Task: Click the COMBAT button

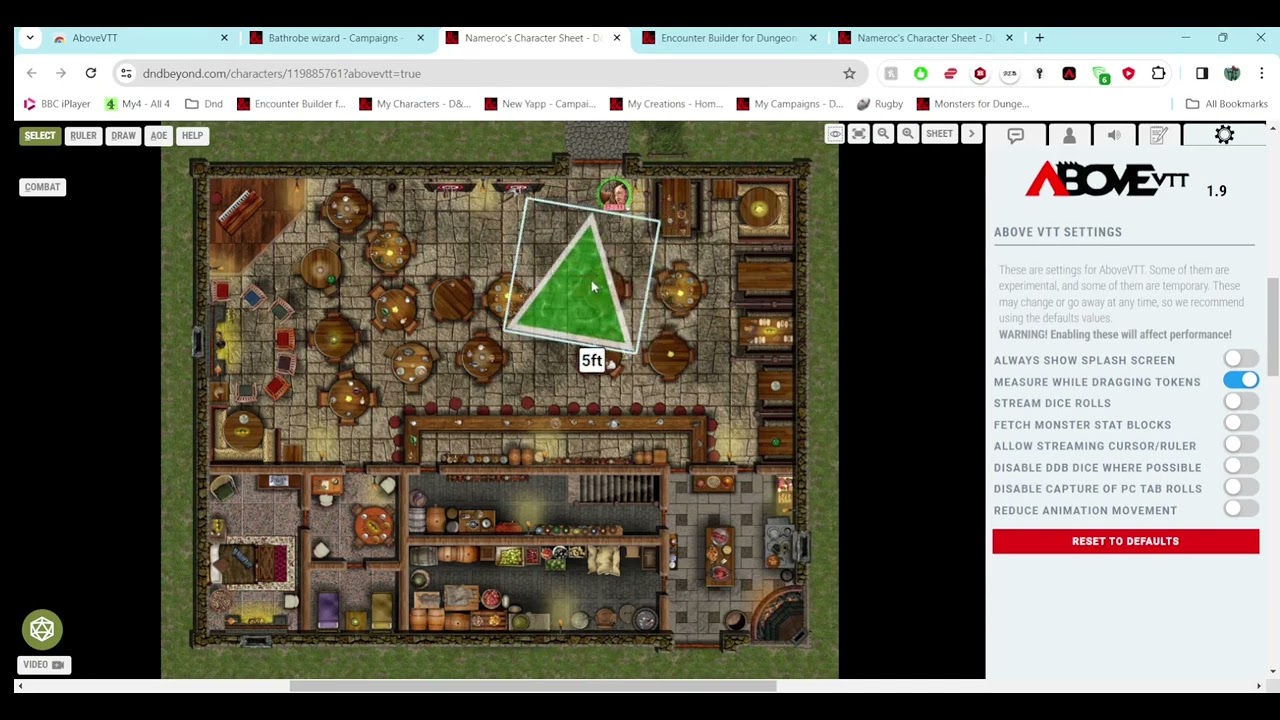Action: pyautogui.click(x=42, y=187)
